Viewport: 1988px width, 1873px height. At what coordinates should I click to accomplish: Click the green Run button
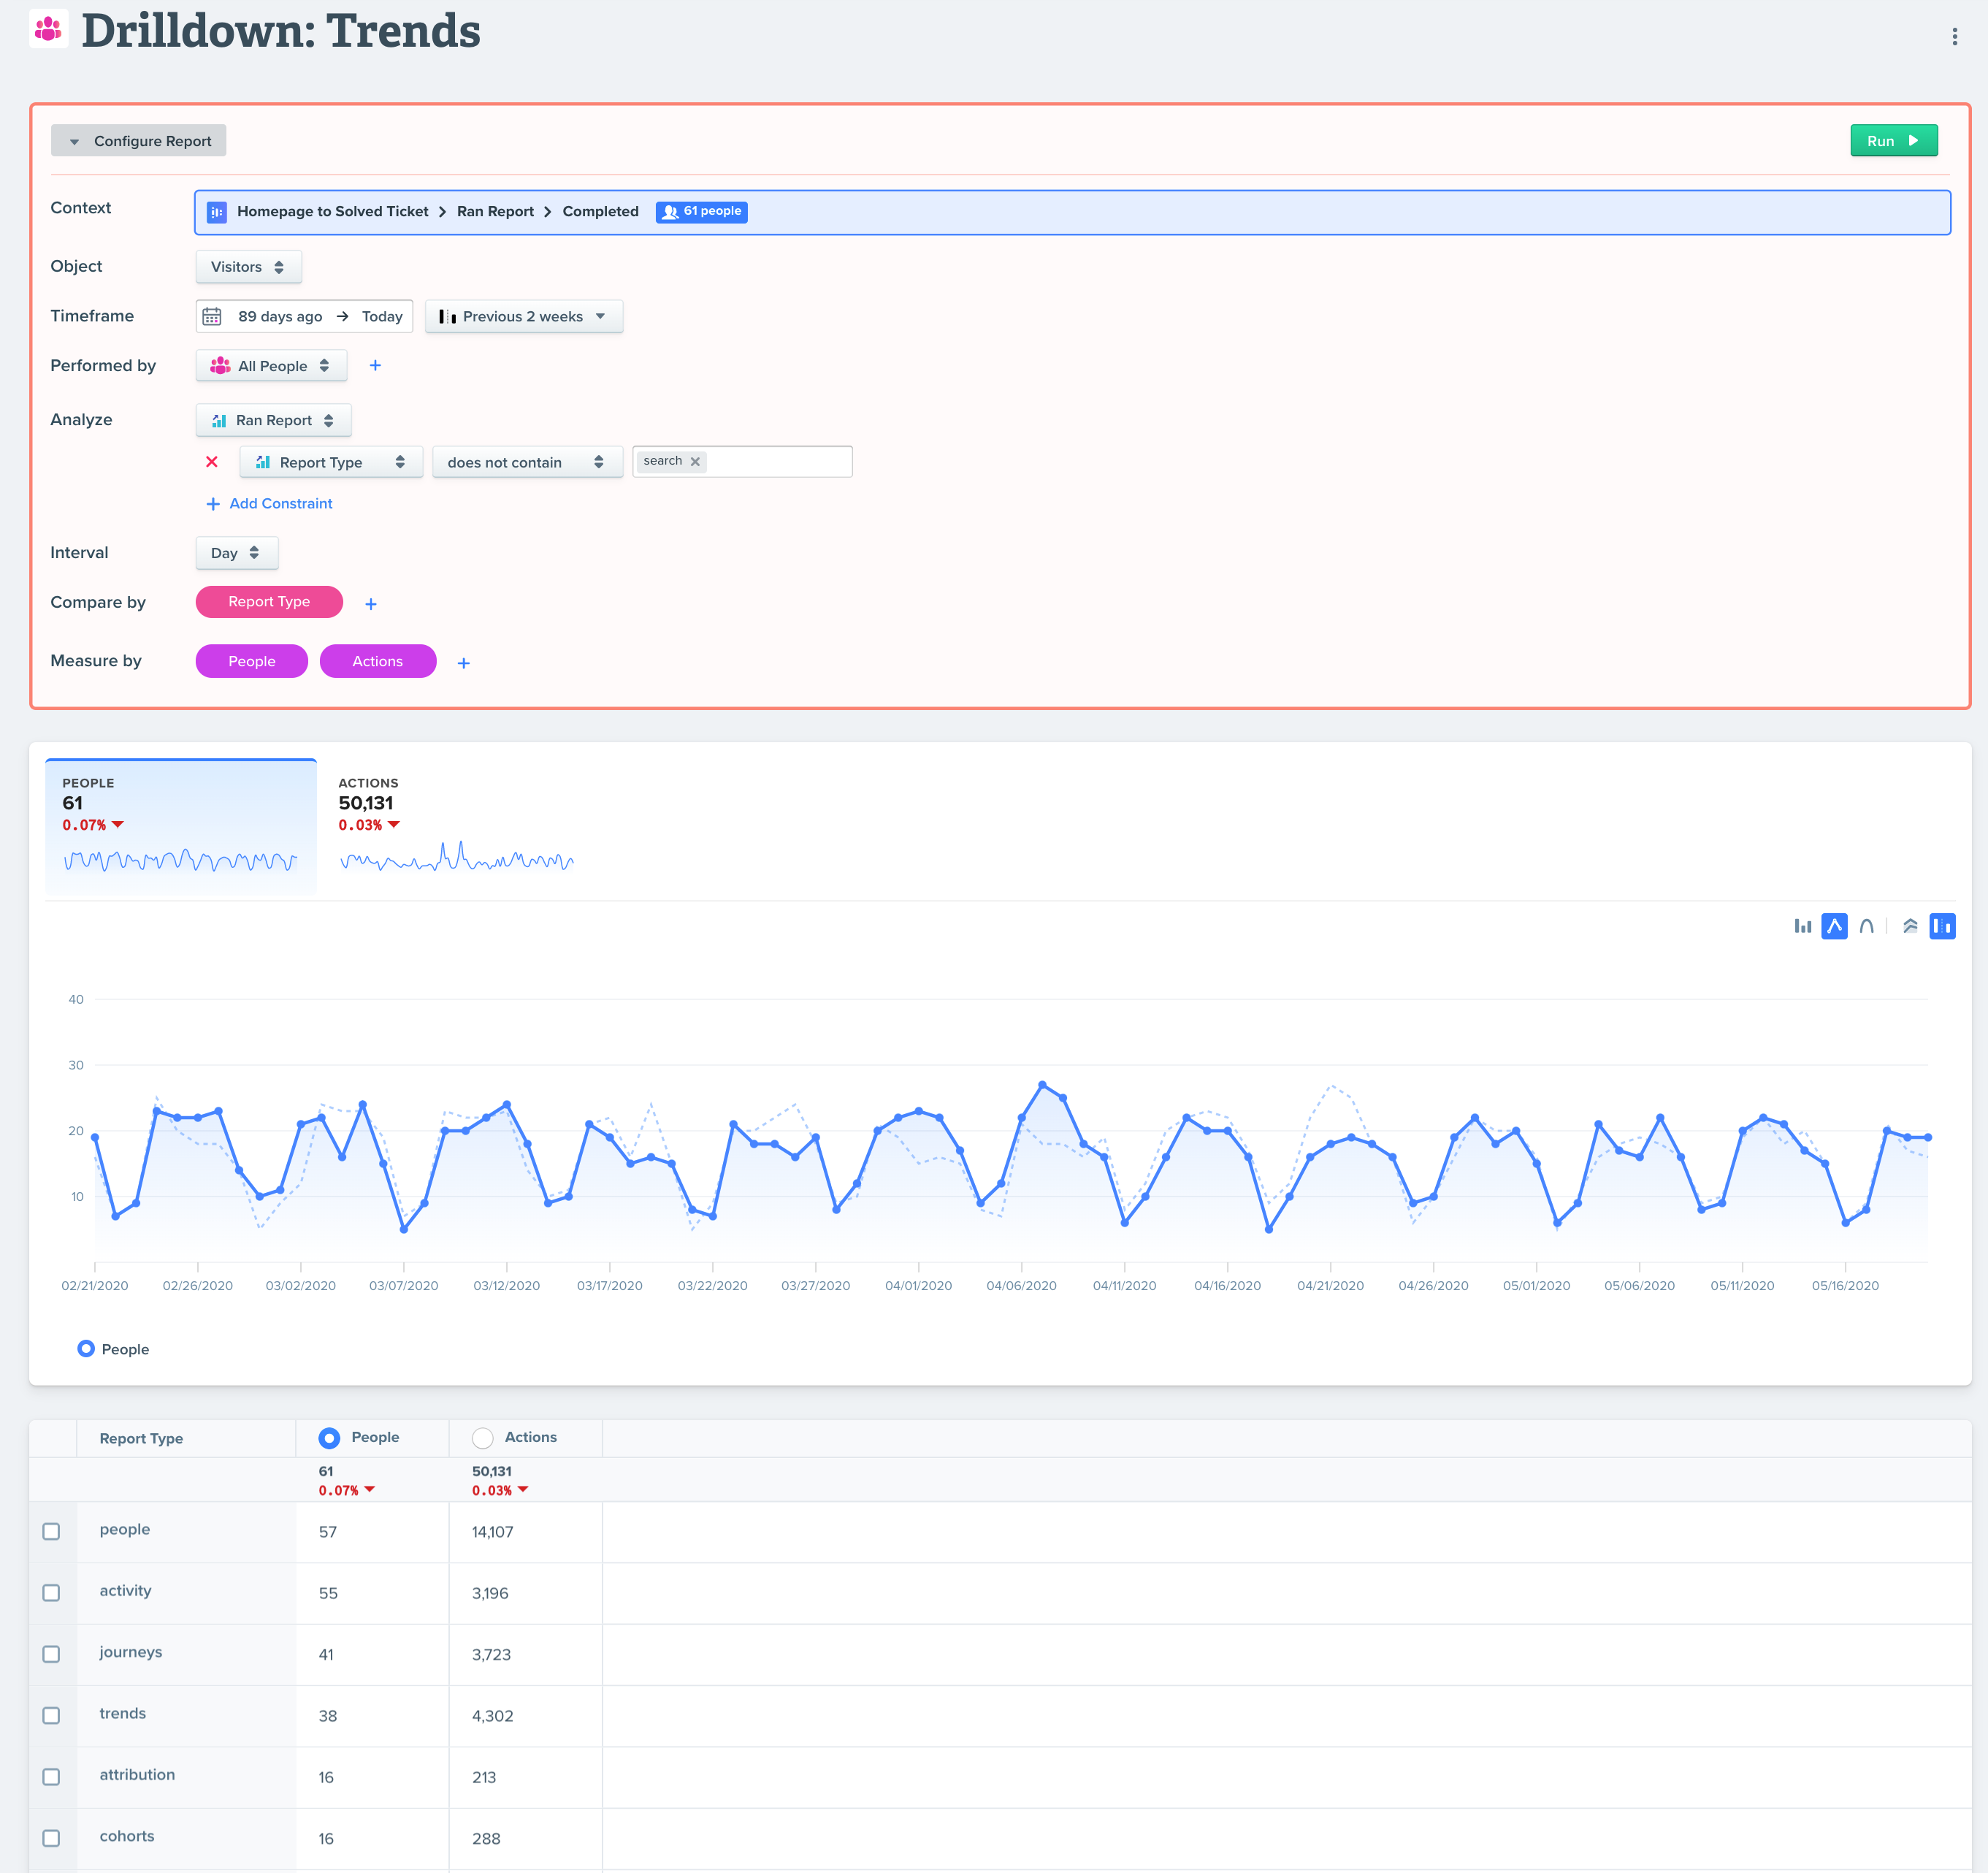tap(1893, 141)
